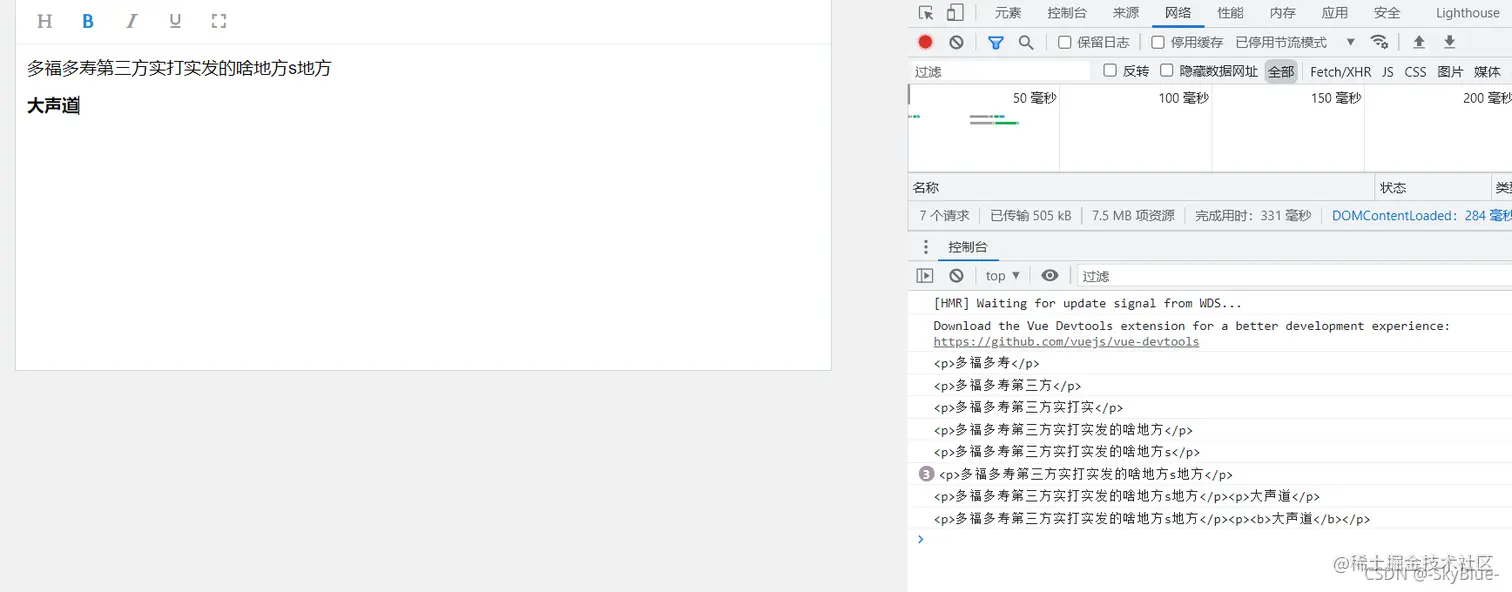This screenshot has height=592, width=1512.
Task: Check the 反转 filter option
Action: pos(1110,71)
